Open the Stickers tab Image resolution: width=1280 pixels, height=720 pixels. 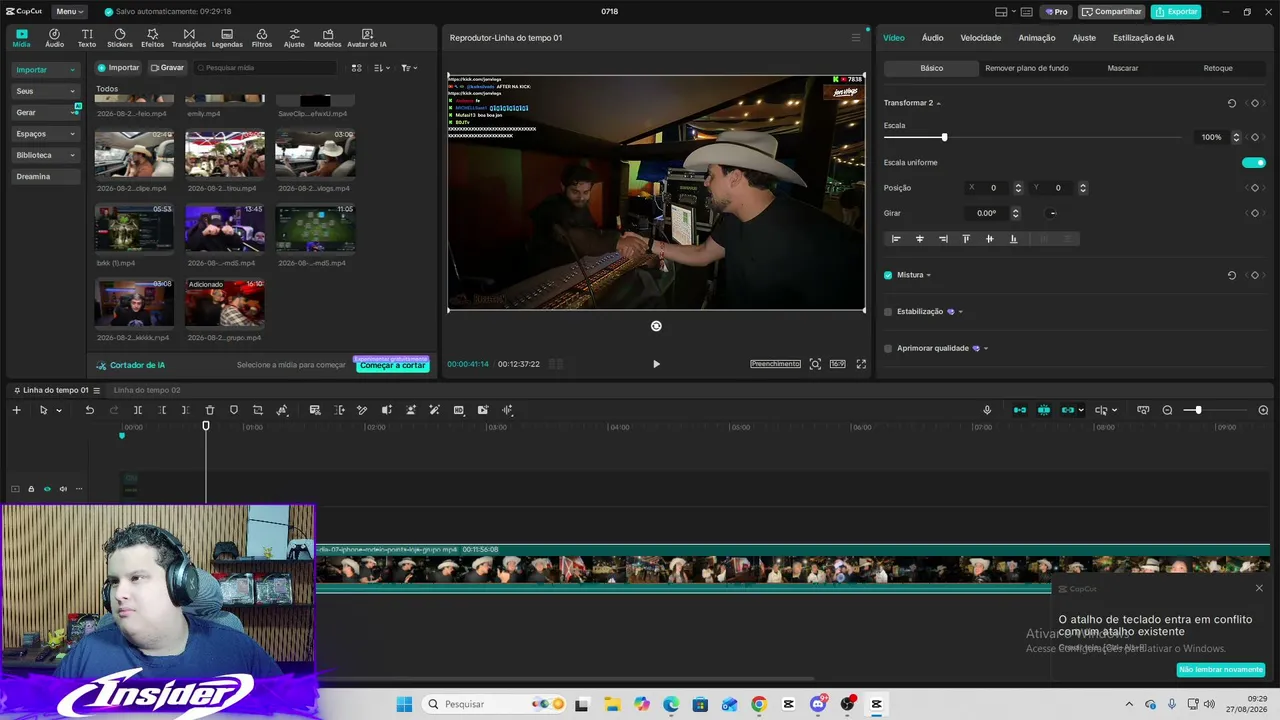[120, 38]
